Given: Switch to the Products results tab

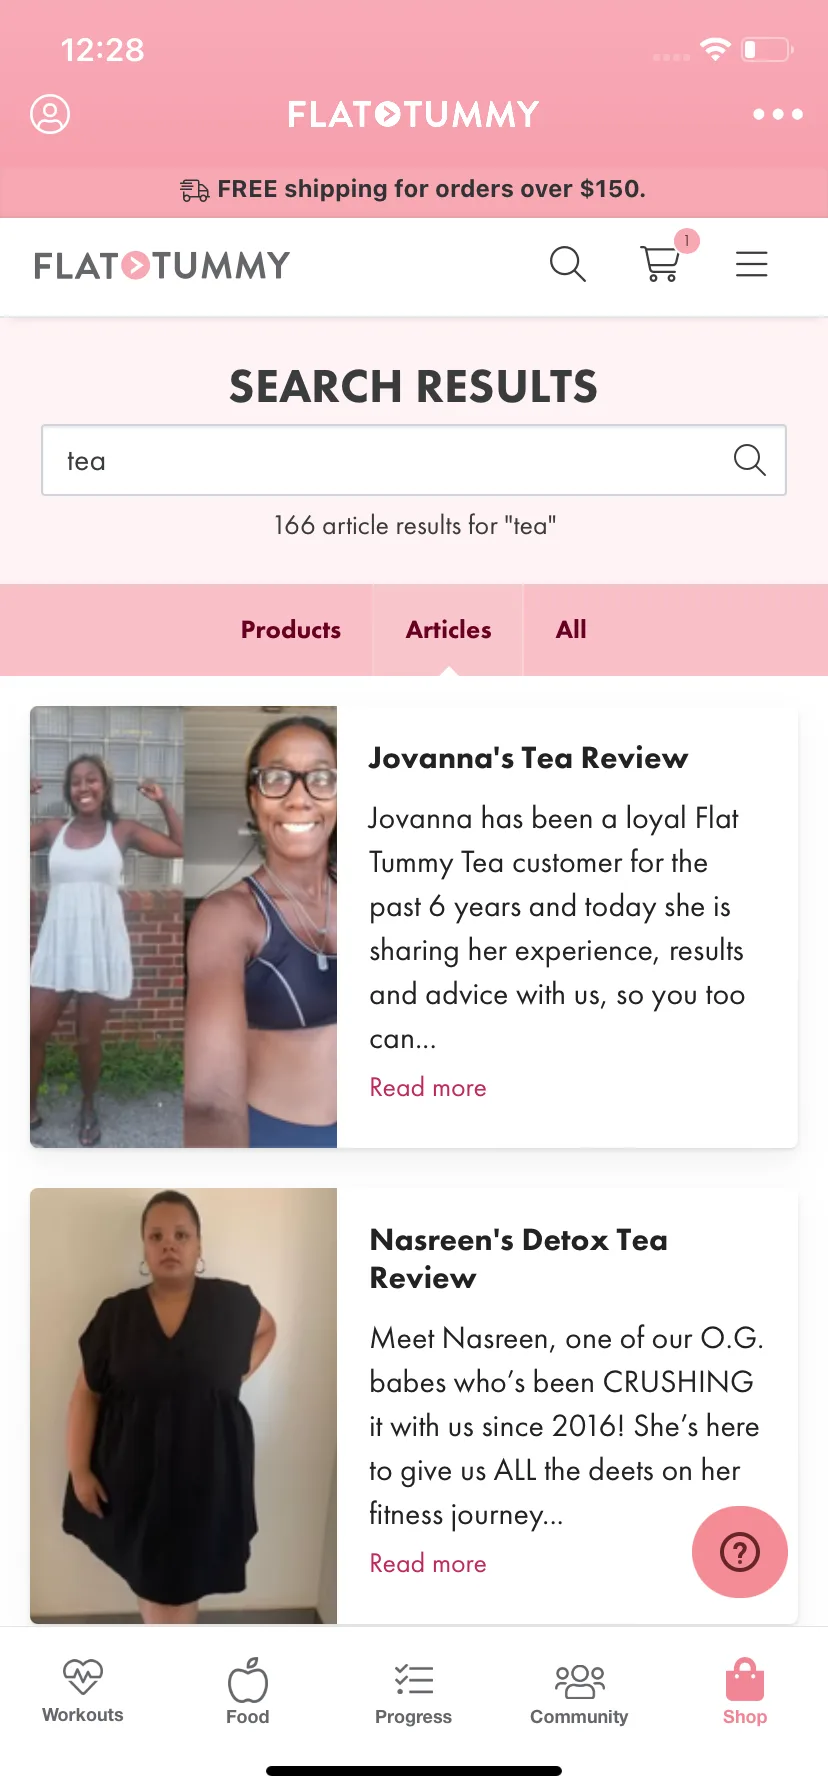Looking at the screenshot, I should point(291,630).
